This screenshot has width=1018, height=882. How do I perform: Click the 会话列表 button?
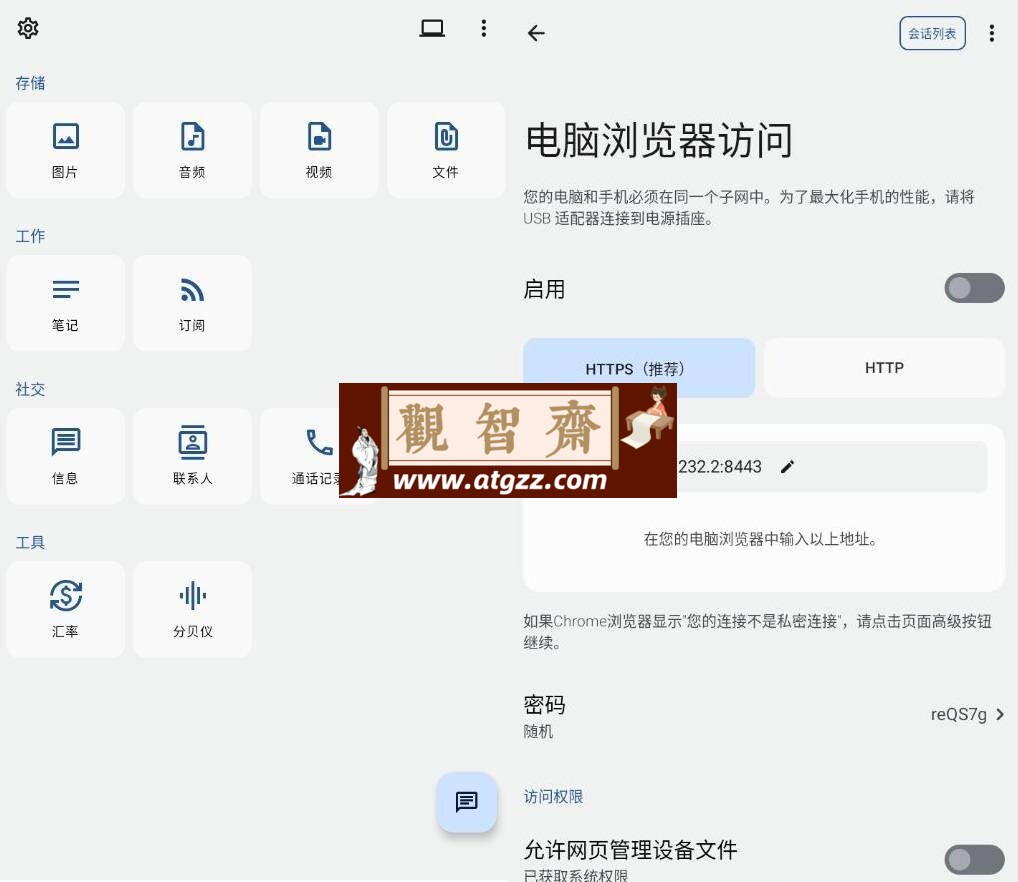coord(932,33)
